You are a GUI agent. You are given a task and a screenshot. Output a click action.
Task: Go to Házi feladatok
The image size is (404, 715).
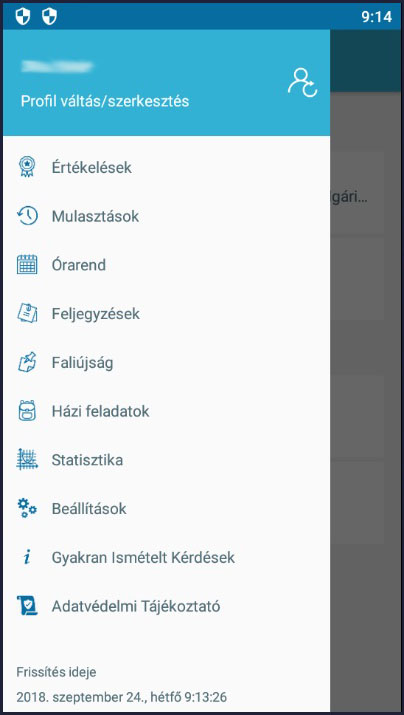[x=166, y=411]
